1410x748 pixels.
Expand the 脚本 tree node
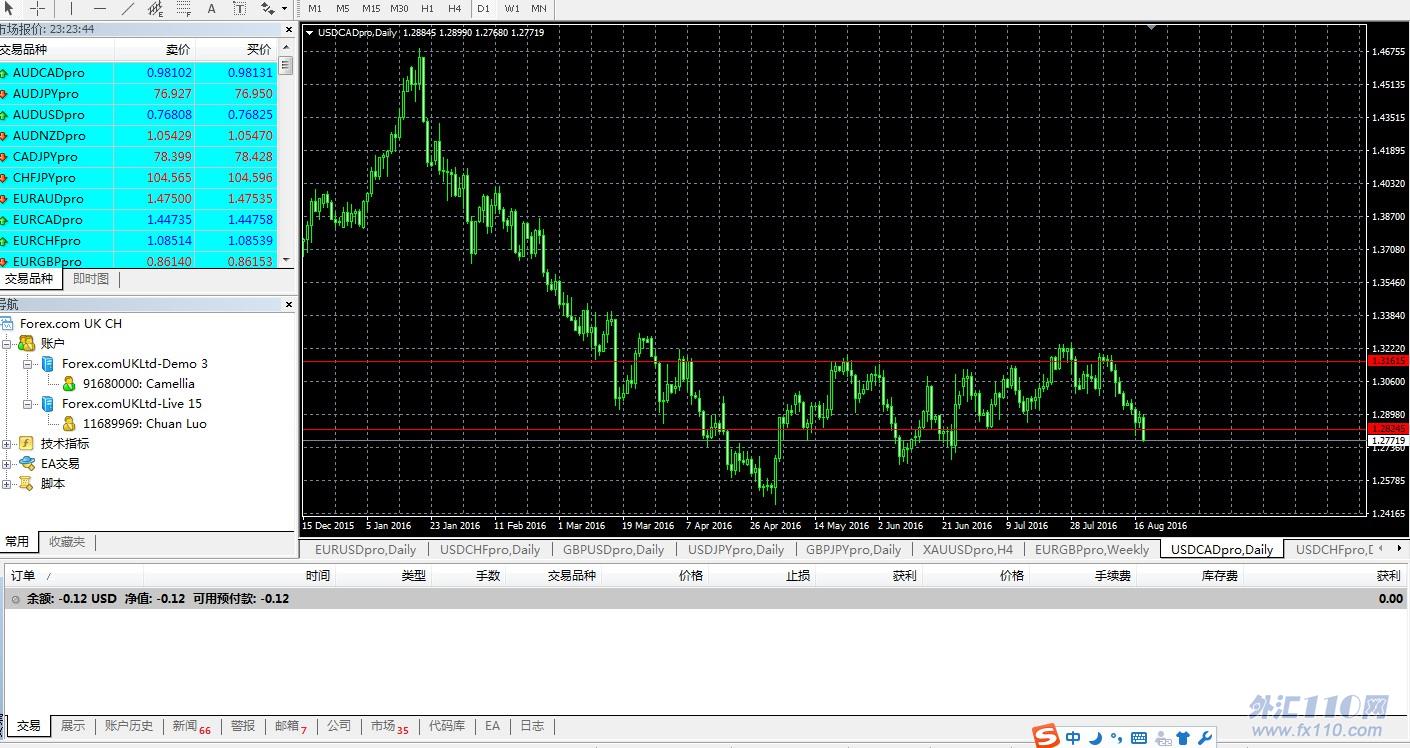click(7, 483)
